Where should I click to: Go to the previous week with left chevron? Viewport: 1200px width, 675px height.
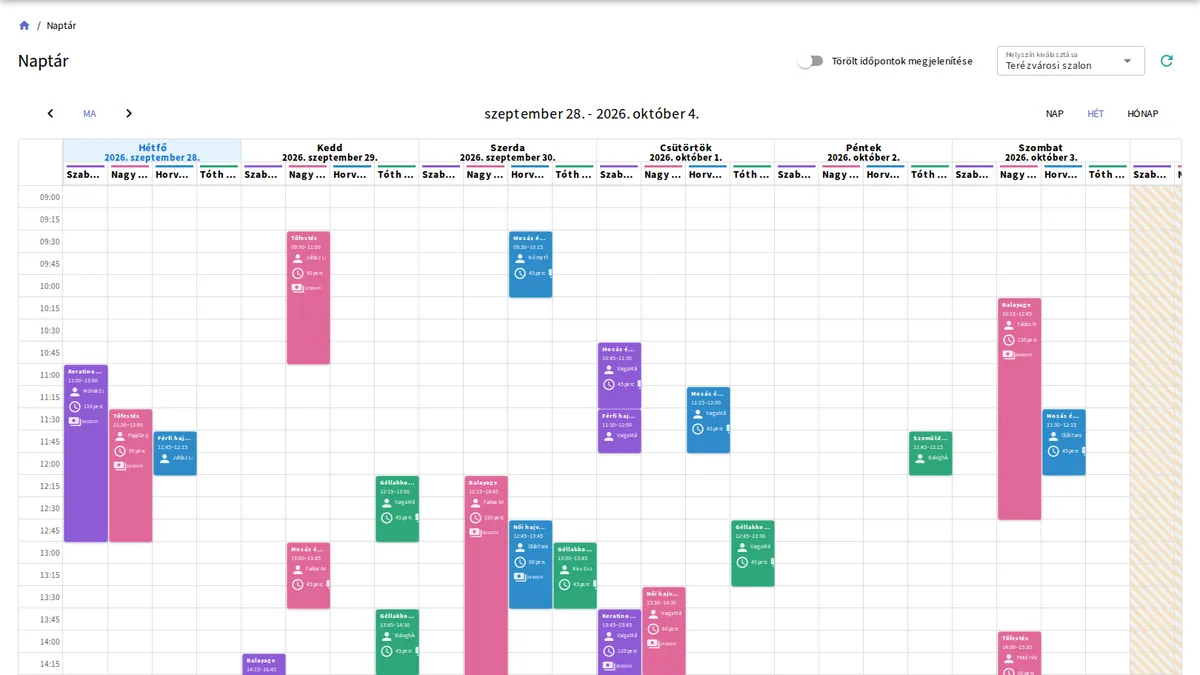click(x=50, y=114)
